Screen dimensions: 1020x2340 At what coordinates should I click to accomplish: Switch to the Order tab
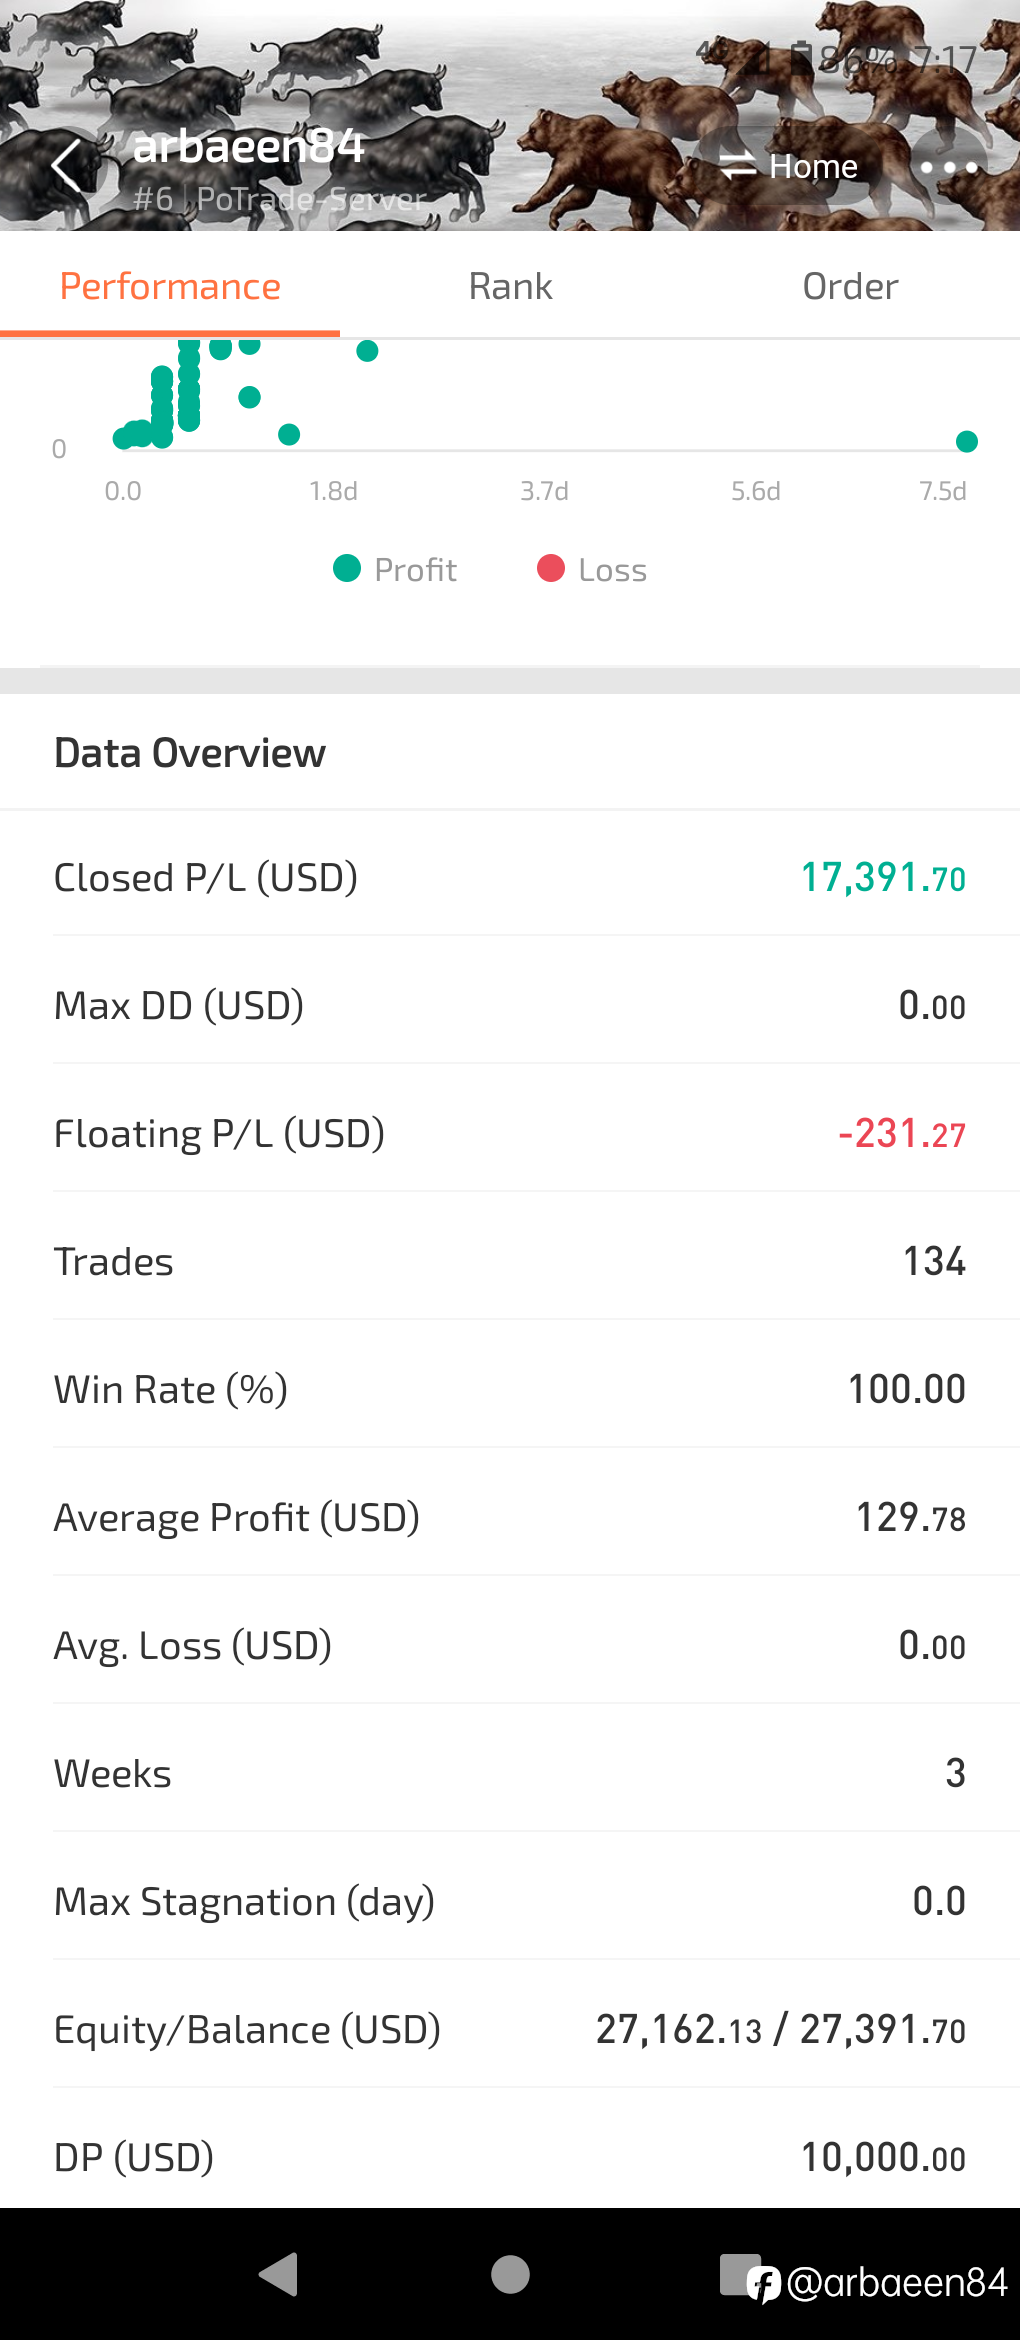pyautogui.click(x=850, y=287)
